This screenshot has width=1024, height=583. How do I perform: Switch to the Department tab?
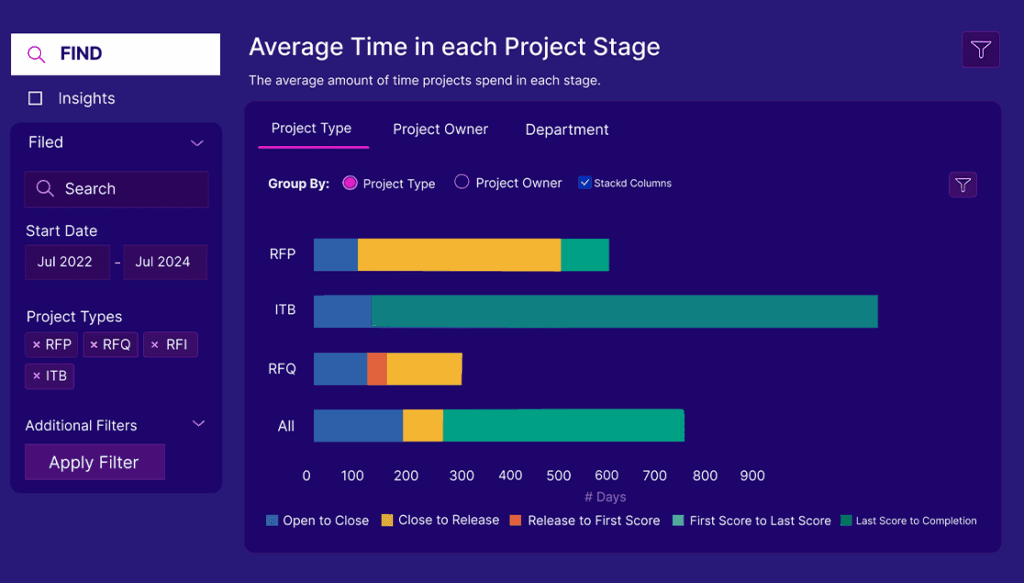click(567, 130)
